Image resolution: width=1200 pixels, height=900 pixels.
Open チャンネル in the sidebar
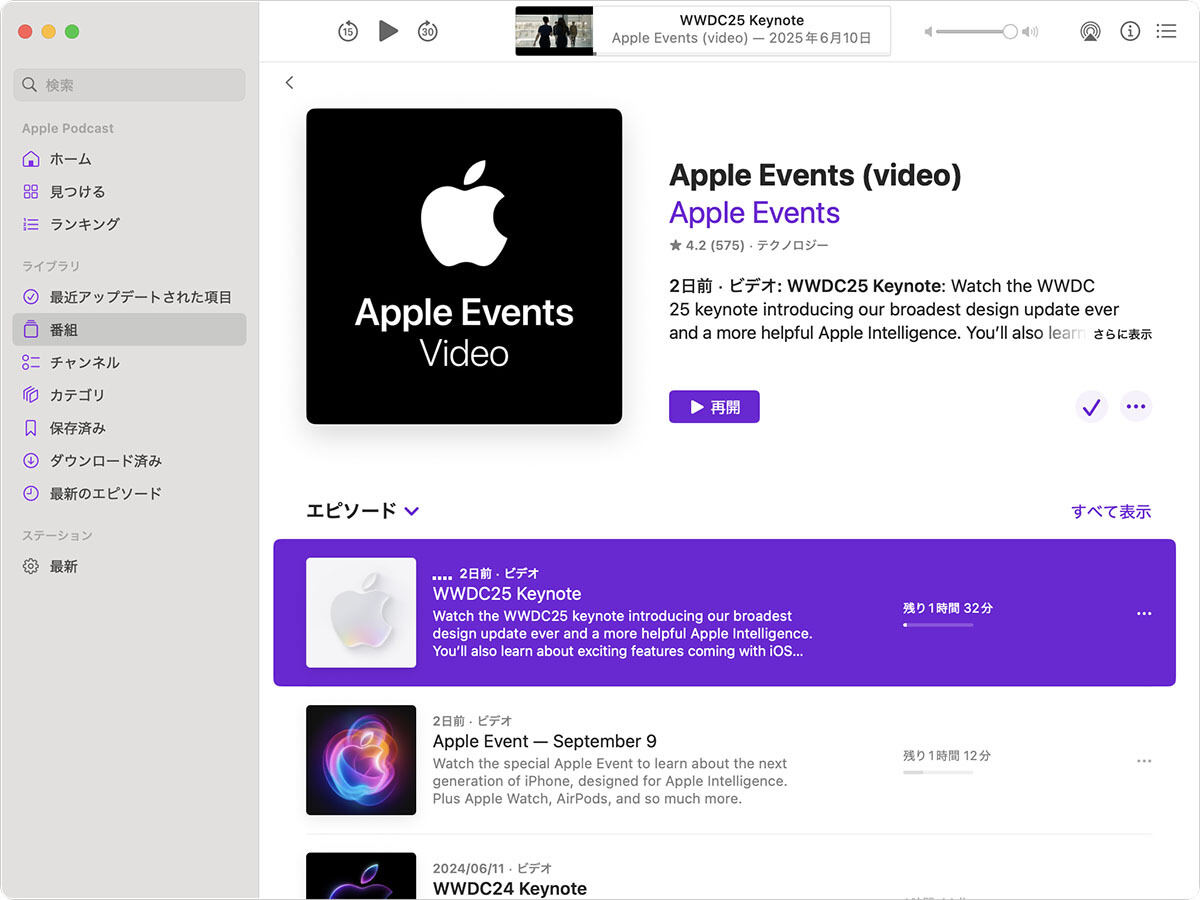pos(129,362)
